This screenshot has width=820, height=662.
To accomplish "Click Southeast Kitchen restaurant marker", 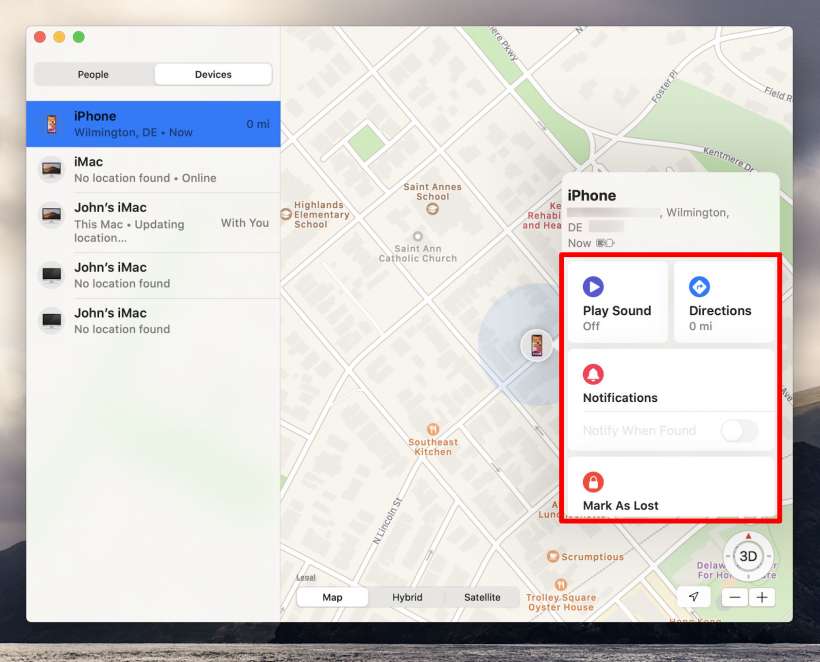I will (x=432, y=429).
